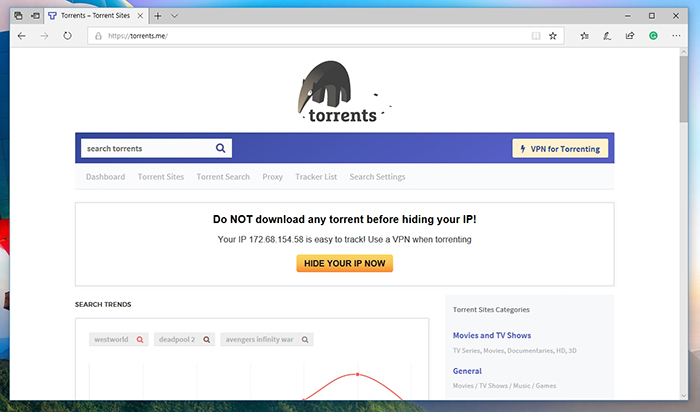Click the text 'Movies / TV Shows / Music / Games'

pyautogui.click(x=504, y=386)
